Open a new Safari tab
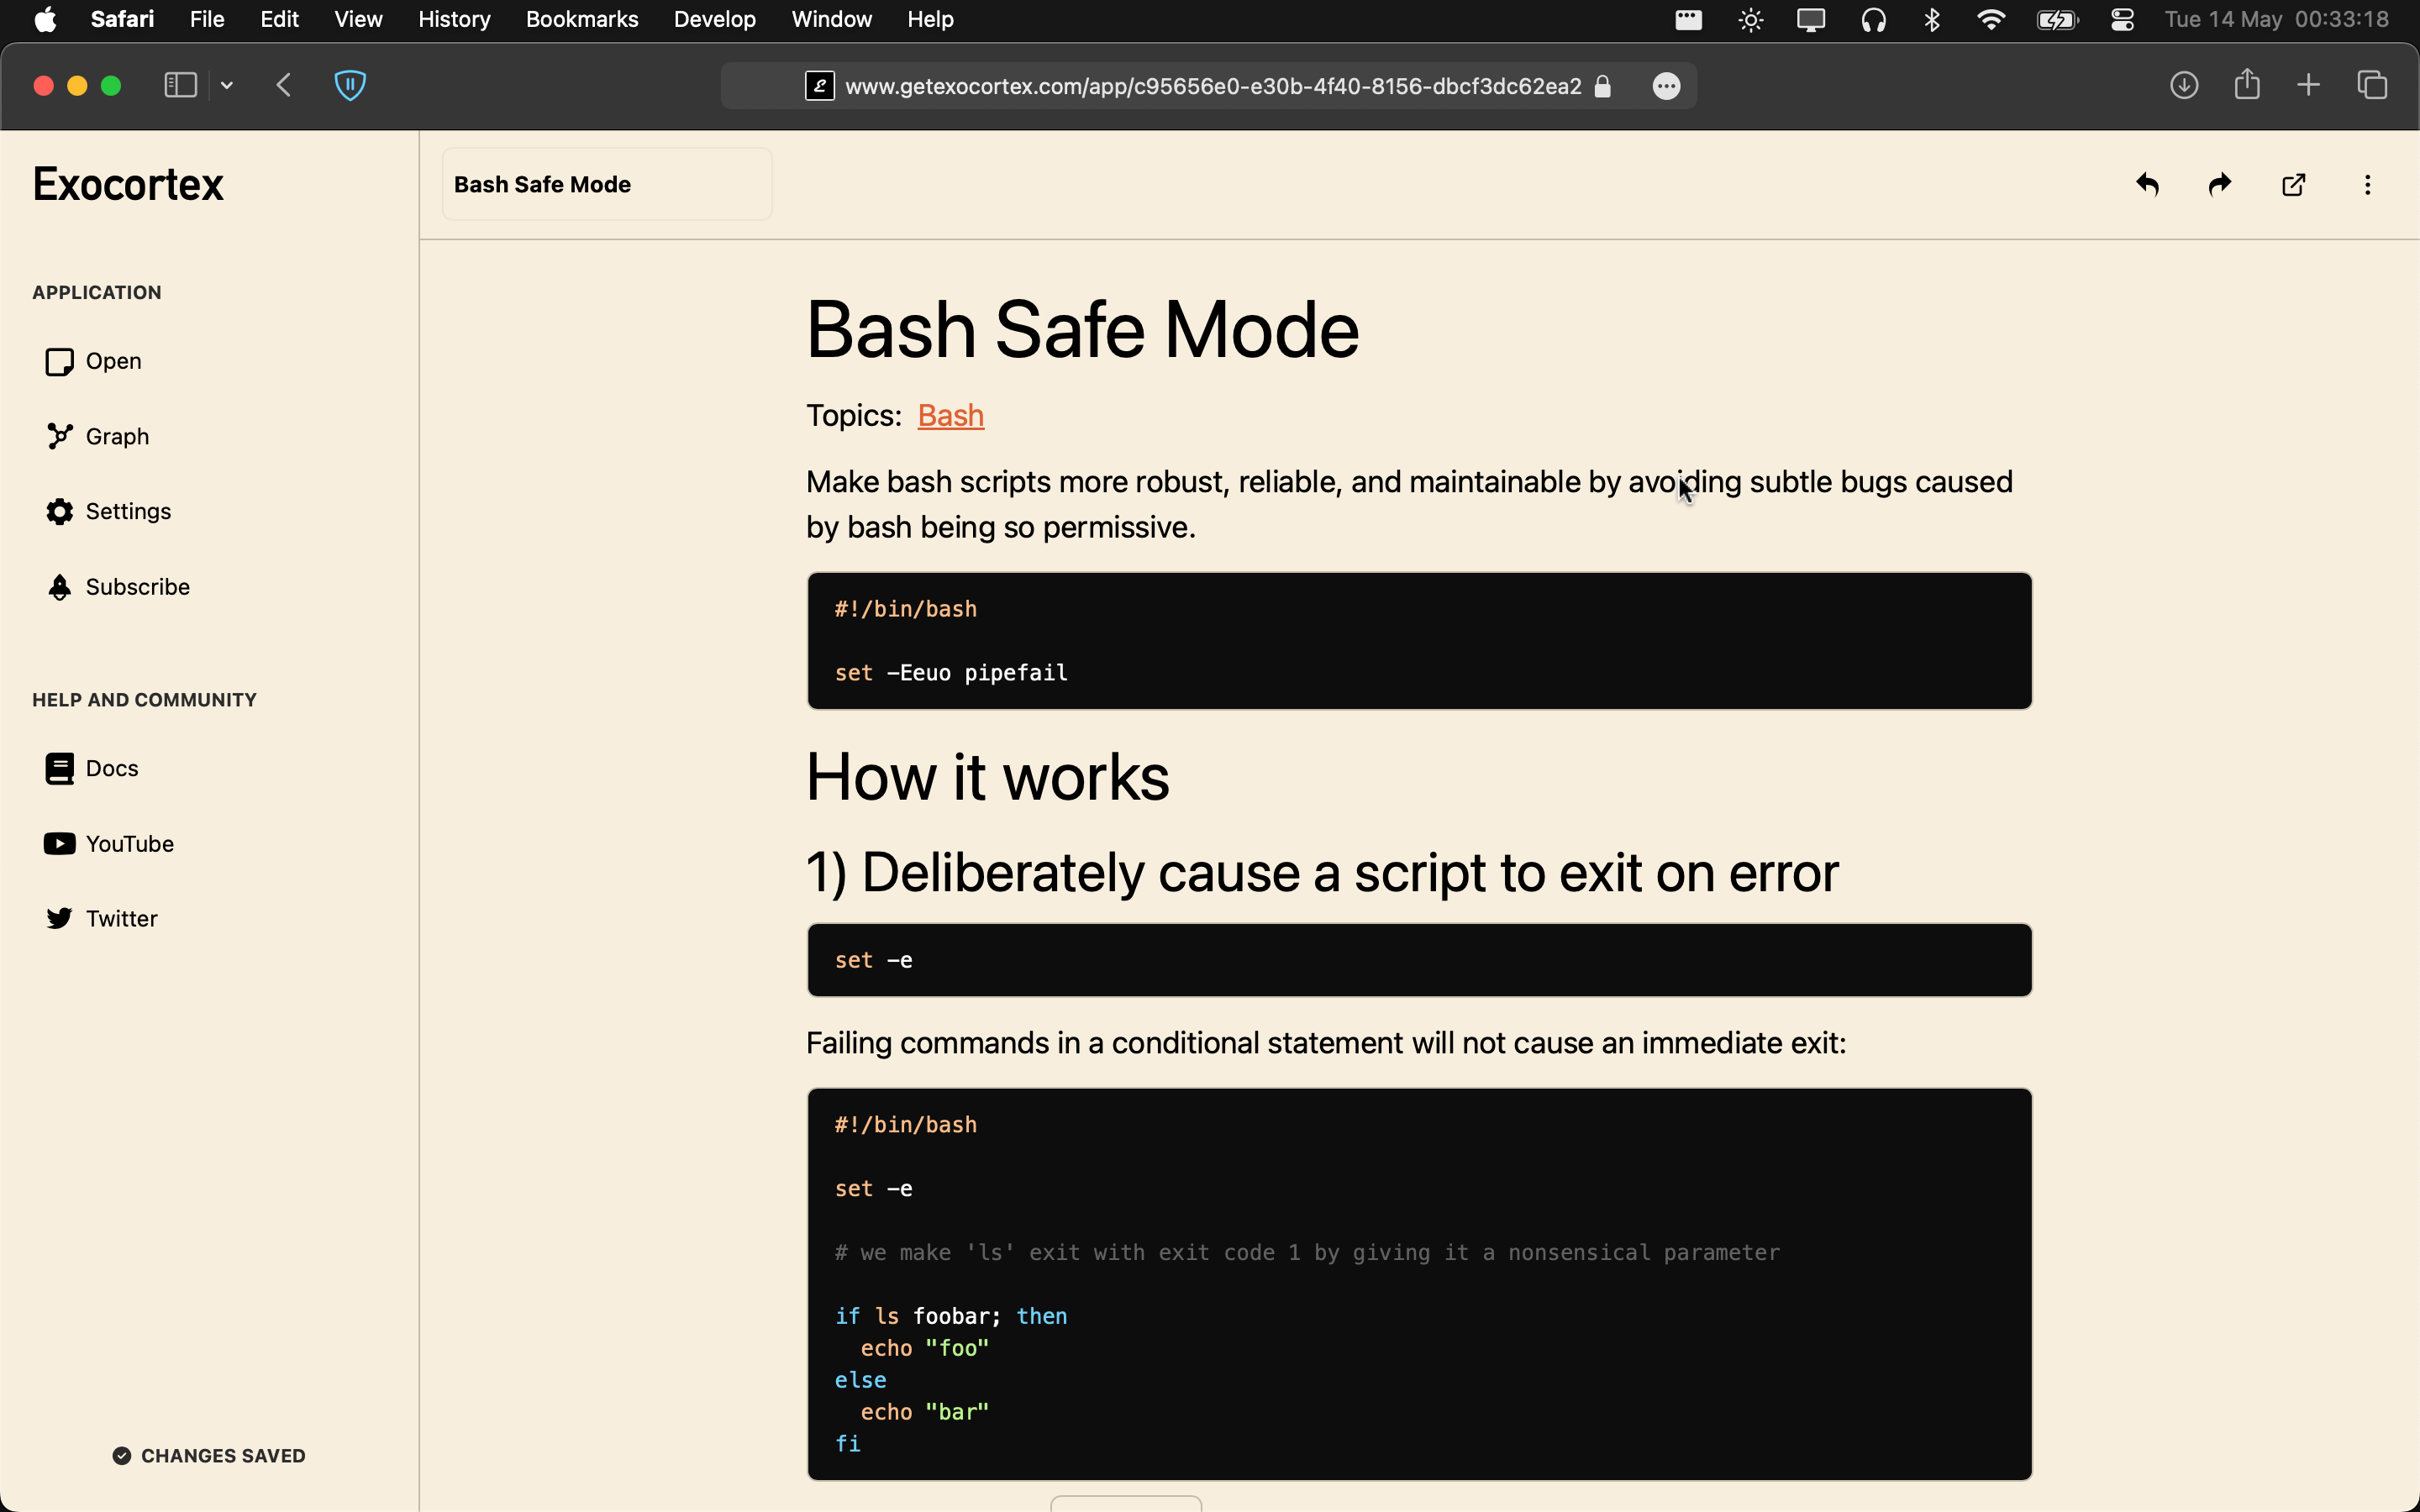 click(2308, 85)
